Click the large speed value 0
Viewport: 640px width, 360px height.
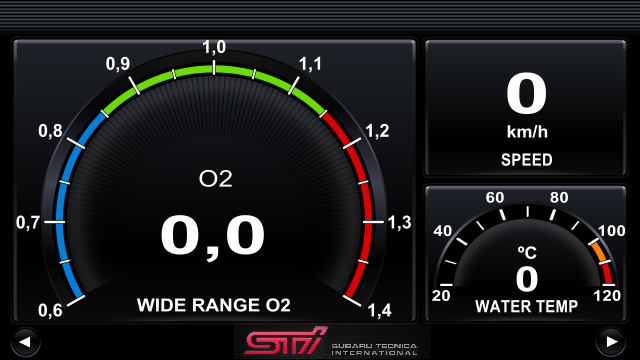[x=527, y=94]
